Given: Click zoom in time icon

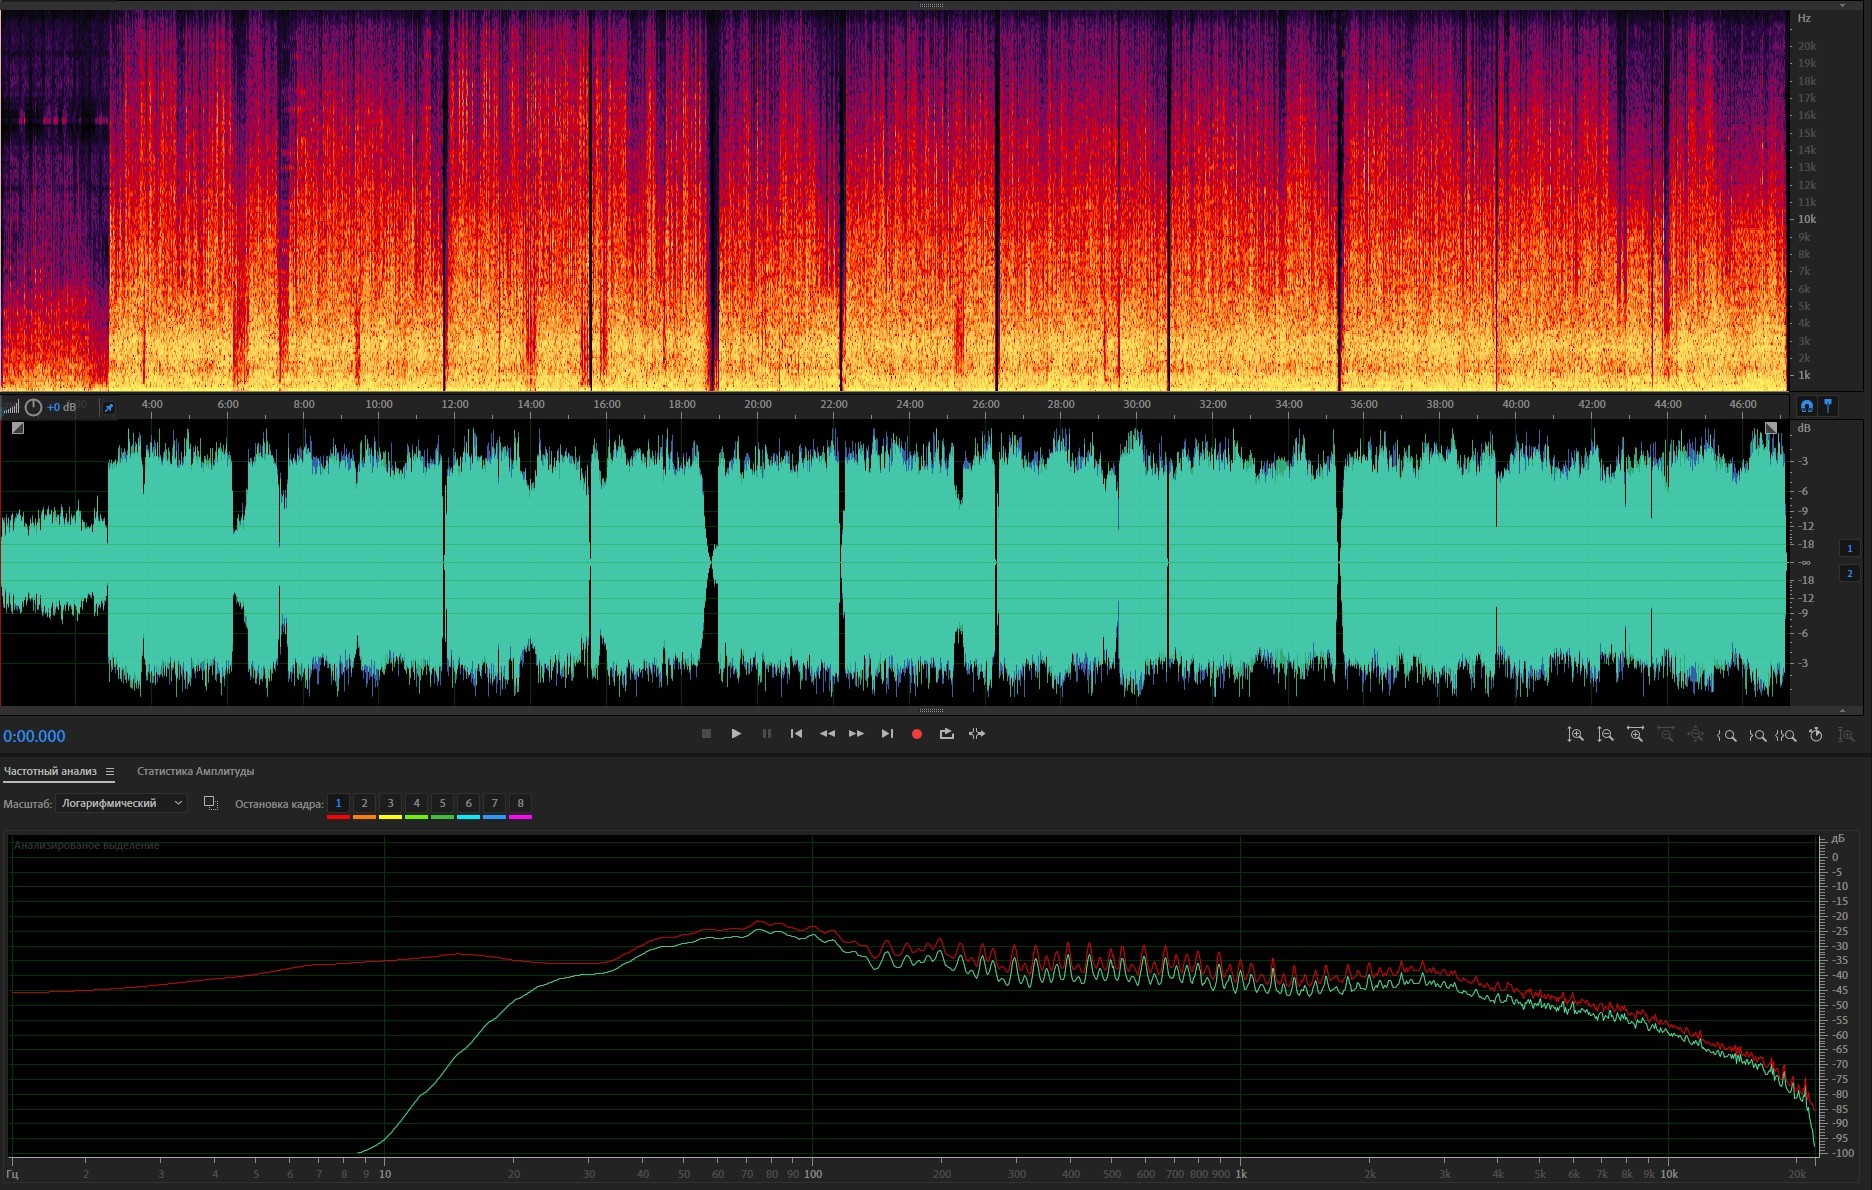Looking at the screenshot, I should tap(1635, 735).
